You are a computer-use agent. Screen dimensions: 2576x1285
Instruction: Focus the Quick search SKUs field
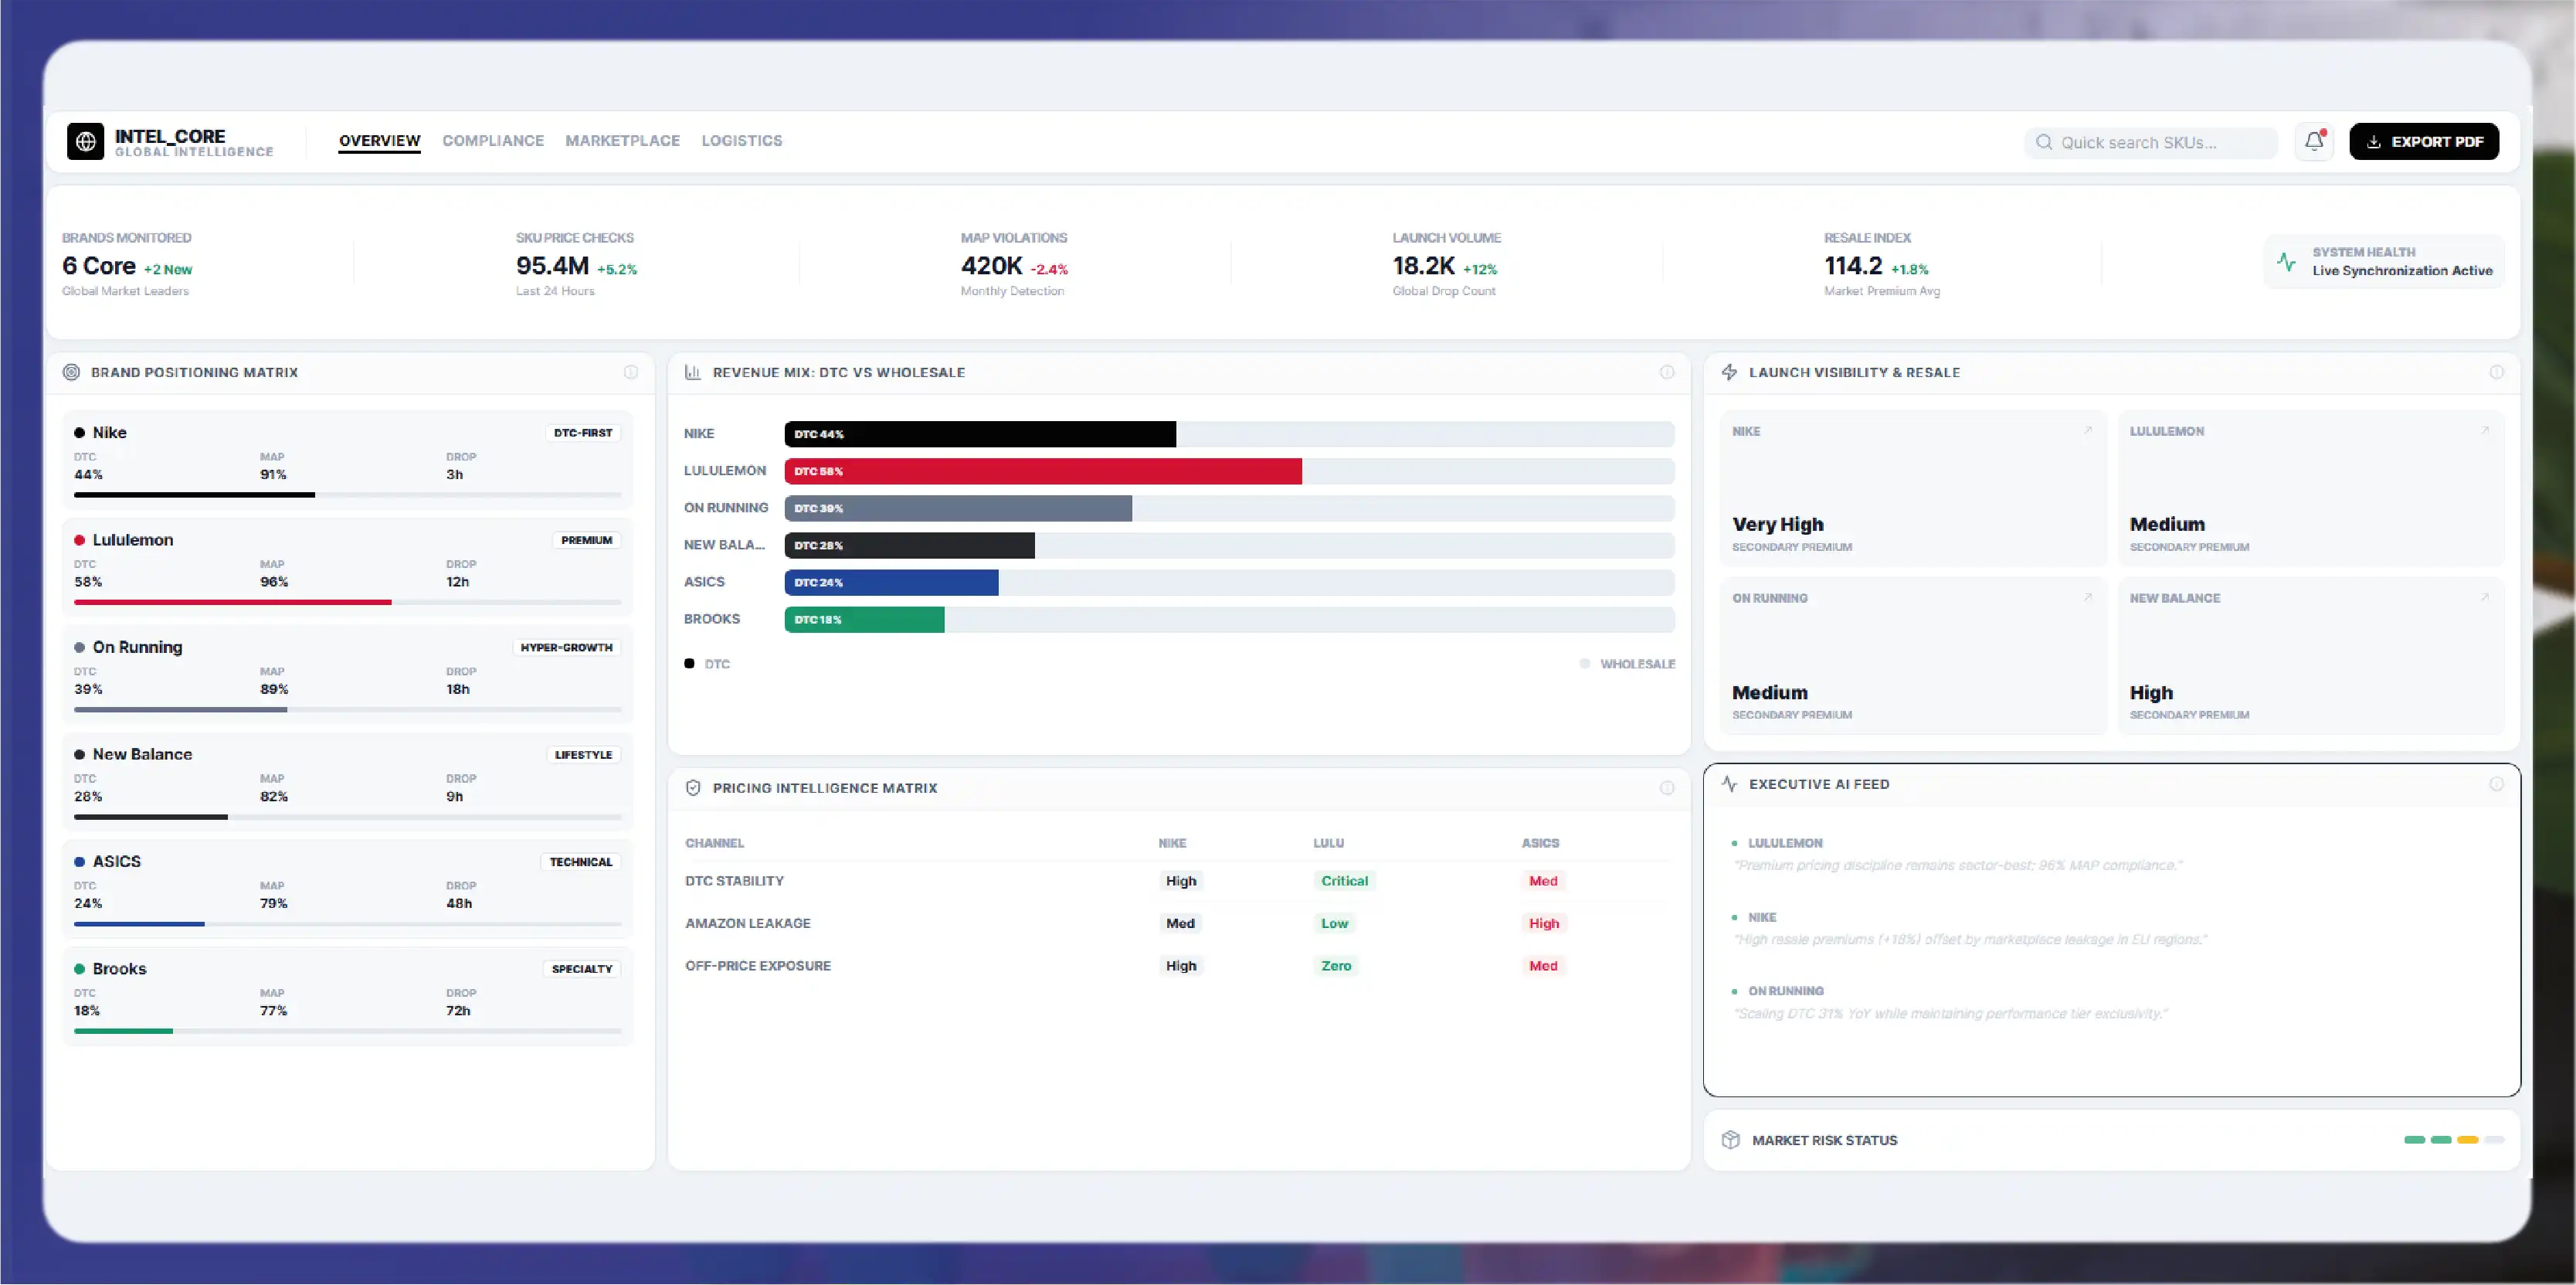[2151, 142]
